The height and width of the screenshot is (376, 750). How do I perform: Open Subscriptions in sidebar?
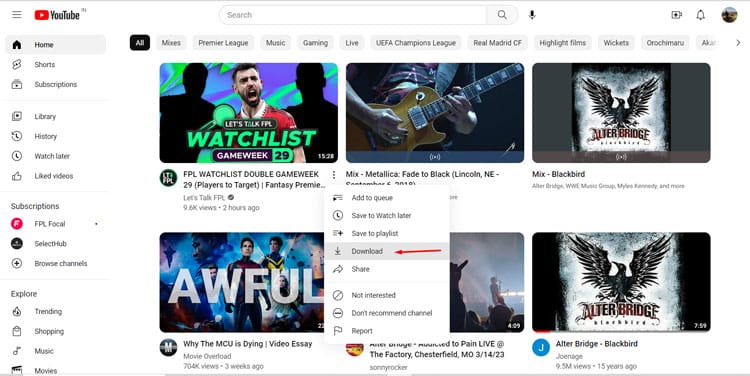[55, 84]
